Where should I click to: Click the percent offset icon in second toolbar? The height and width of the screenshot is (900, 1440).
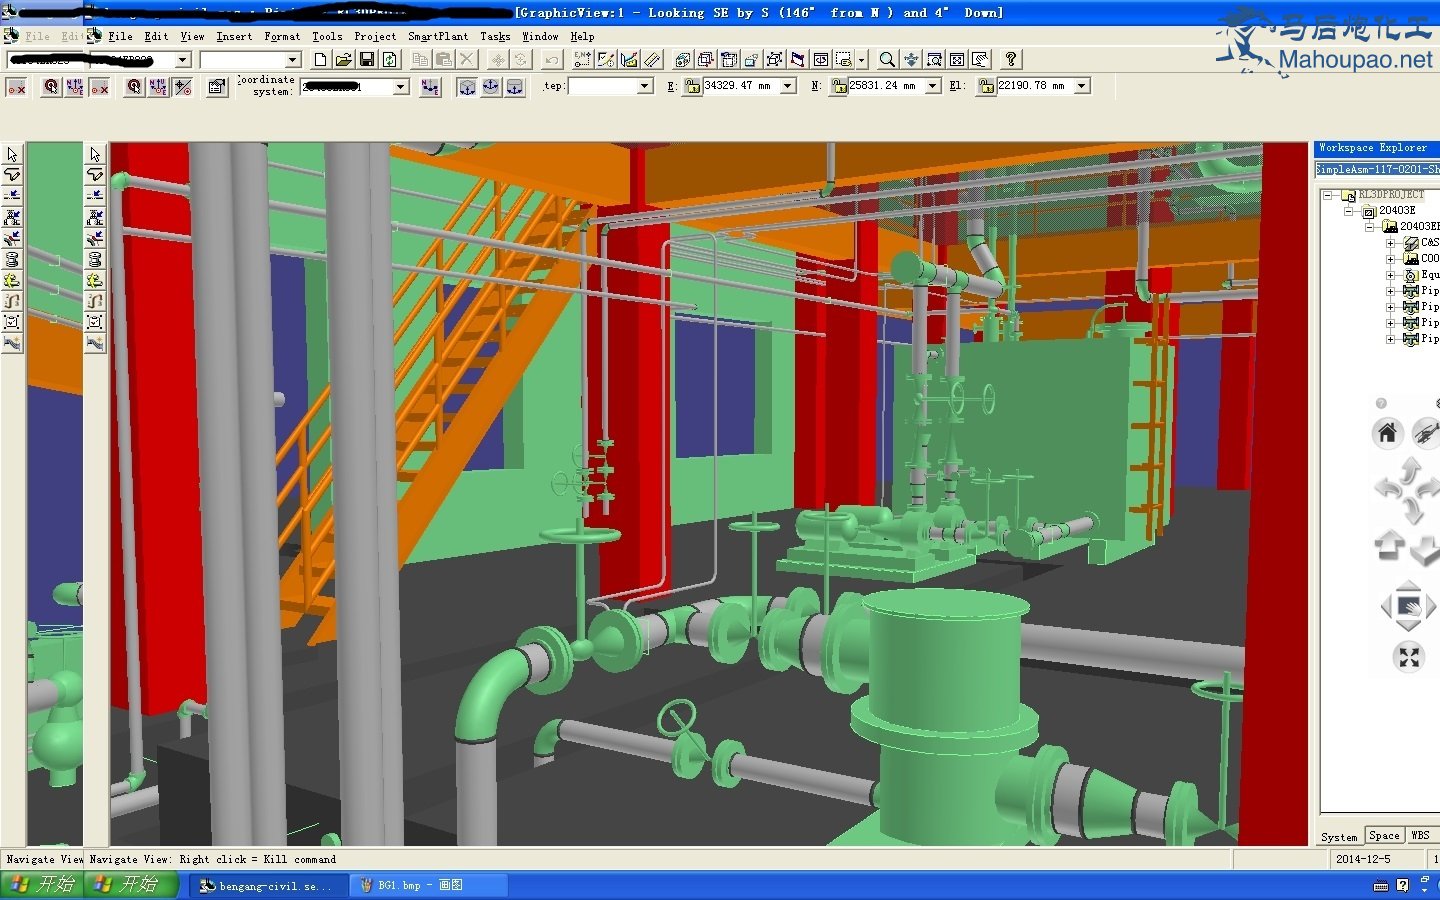coord(183,87)
